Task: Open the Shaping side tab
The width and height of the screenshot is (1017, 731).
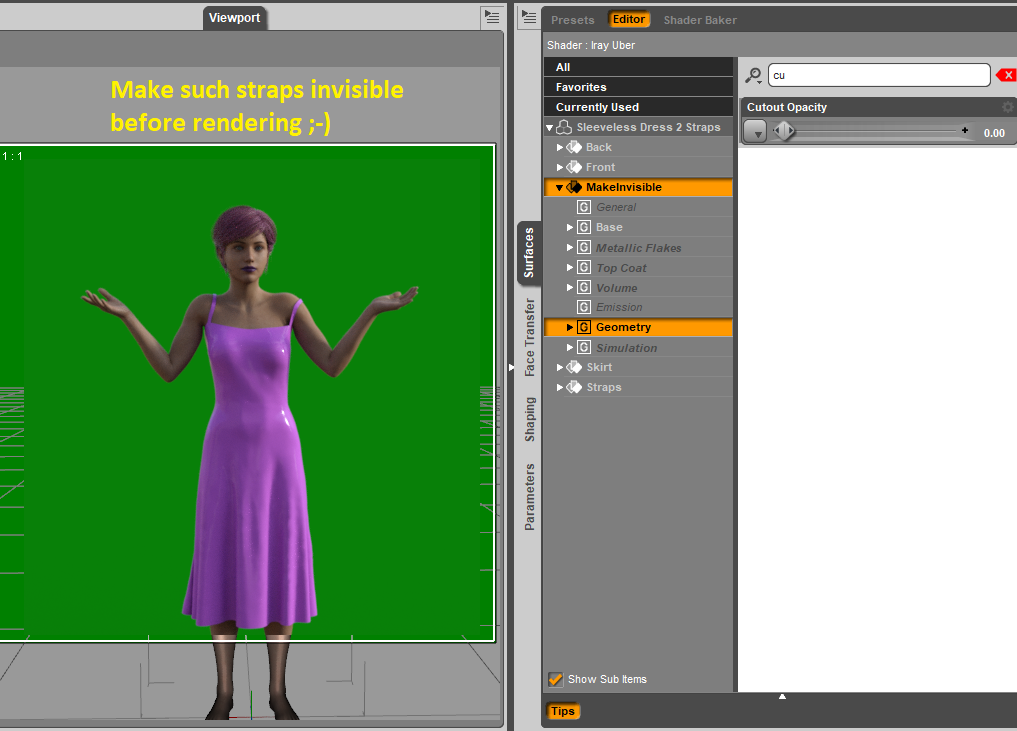Action: click(x=529, y=419)
